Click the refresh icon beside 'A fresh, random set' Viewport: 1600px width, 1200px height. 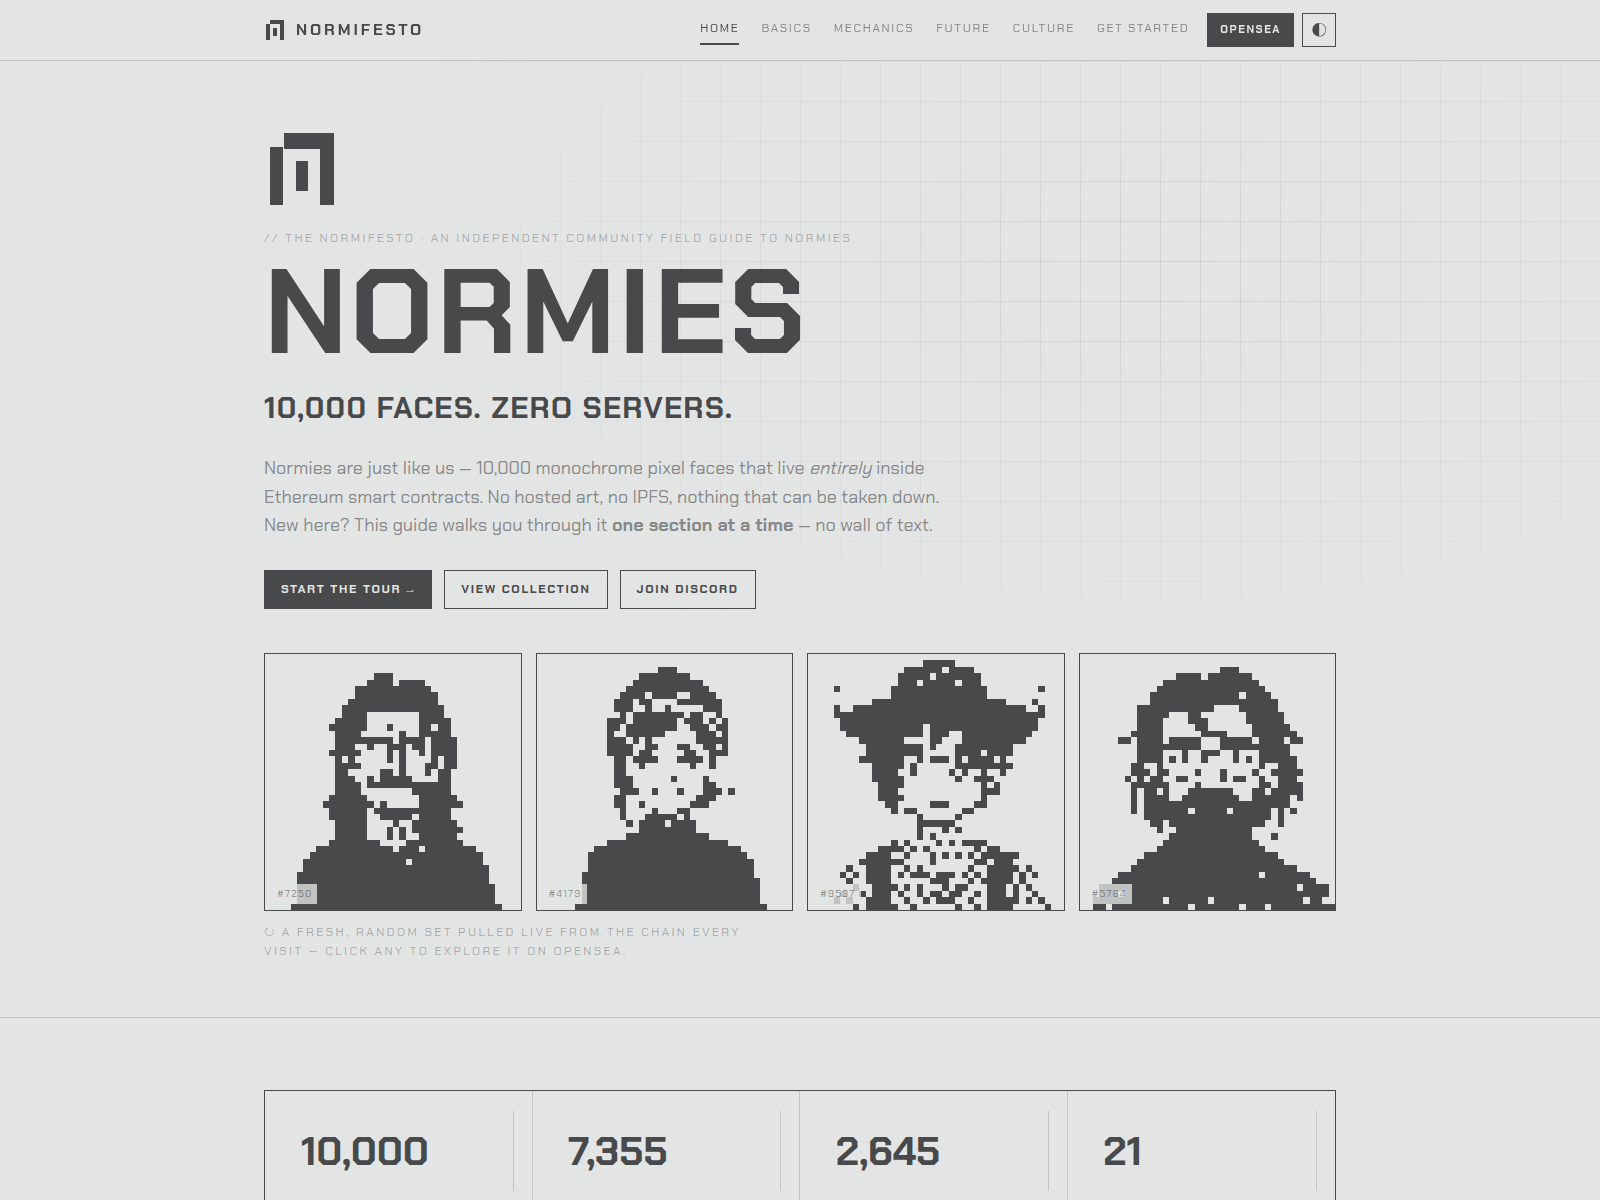click(269, 932)
